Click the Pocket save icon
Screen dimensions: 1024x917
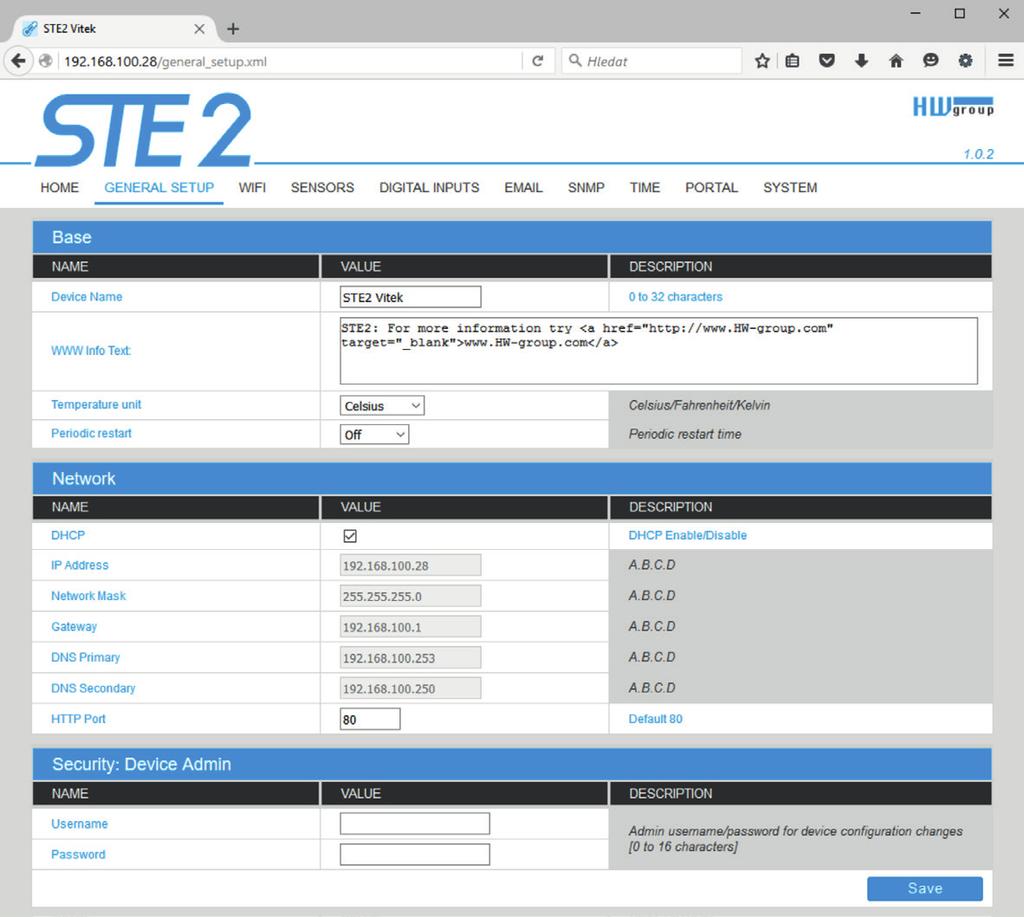pyautogui.click(x=827, y=61)
